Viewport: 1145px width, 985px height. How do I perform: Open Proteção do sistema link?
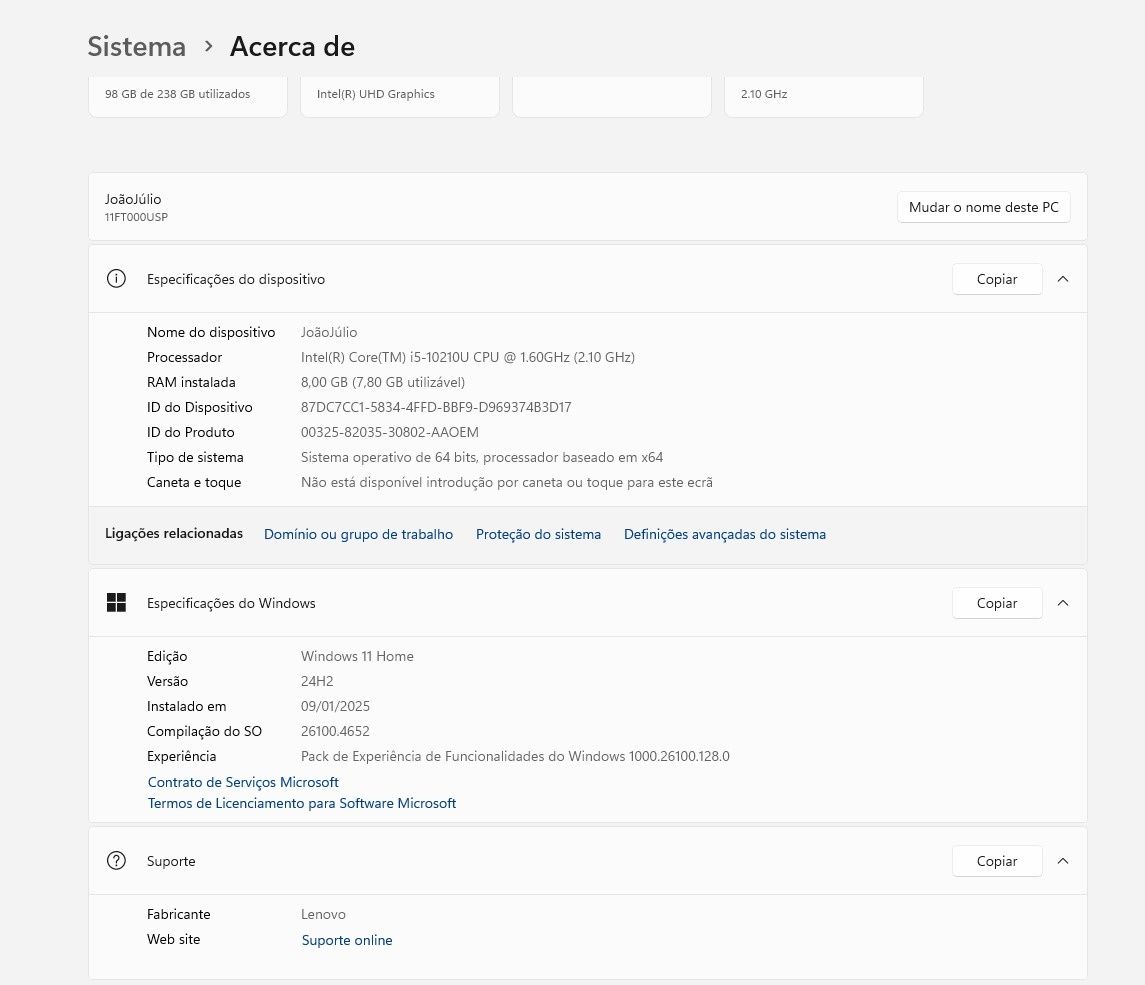[538, 534]
